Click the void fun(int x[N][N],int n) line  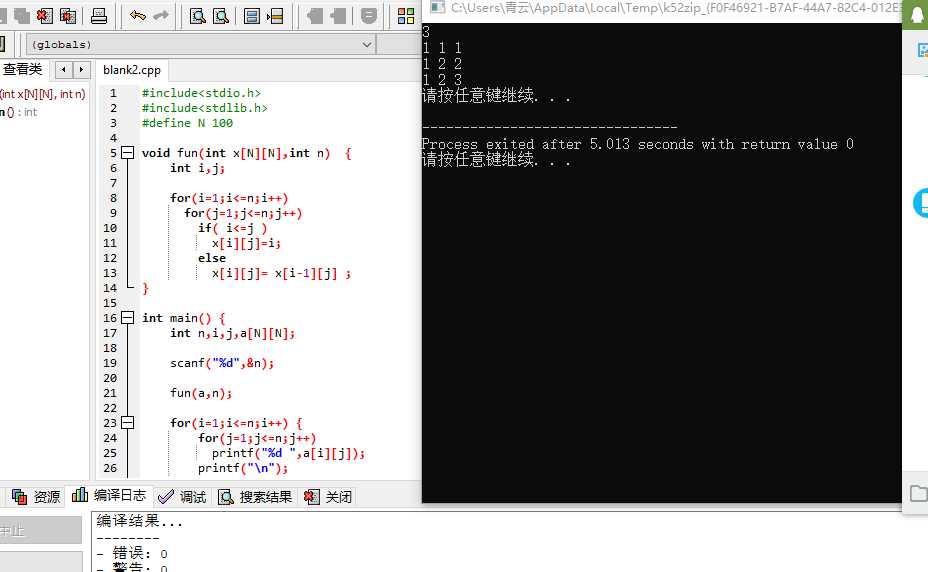(x=247, y=153)
